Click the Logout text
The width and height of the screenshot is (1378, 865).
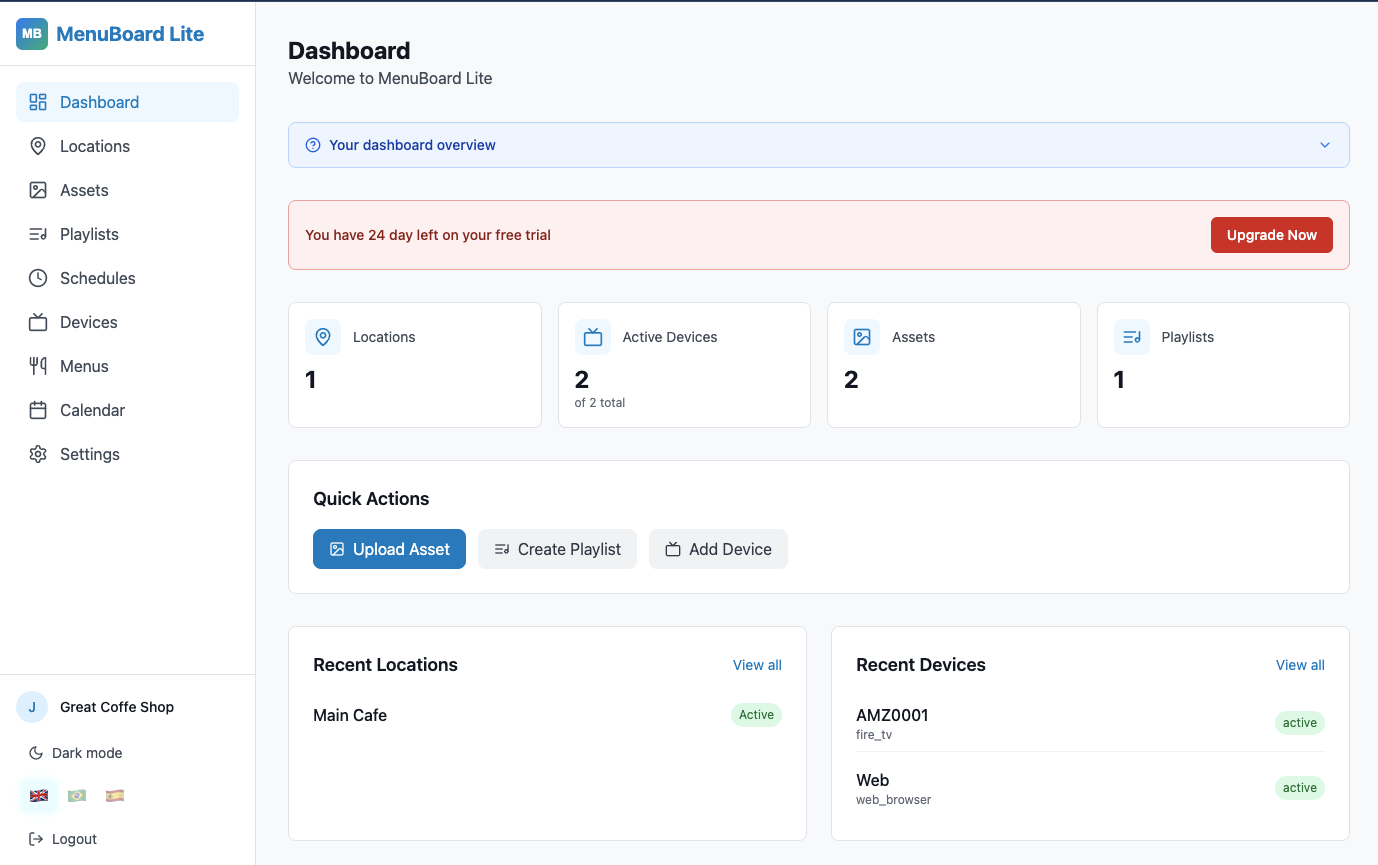(74, 839)
